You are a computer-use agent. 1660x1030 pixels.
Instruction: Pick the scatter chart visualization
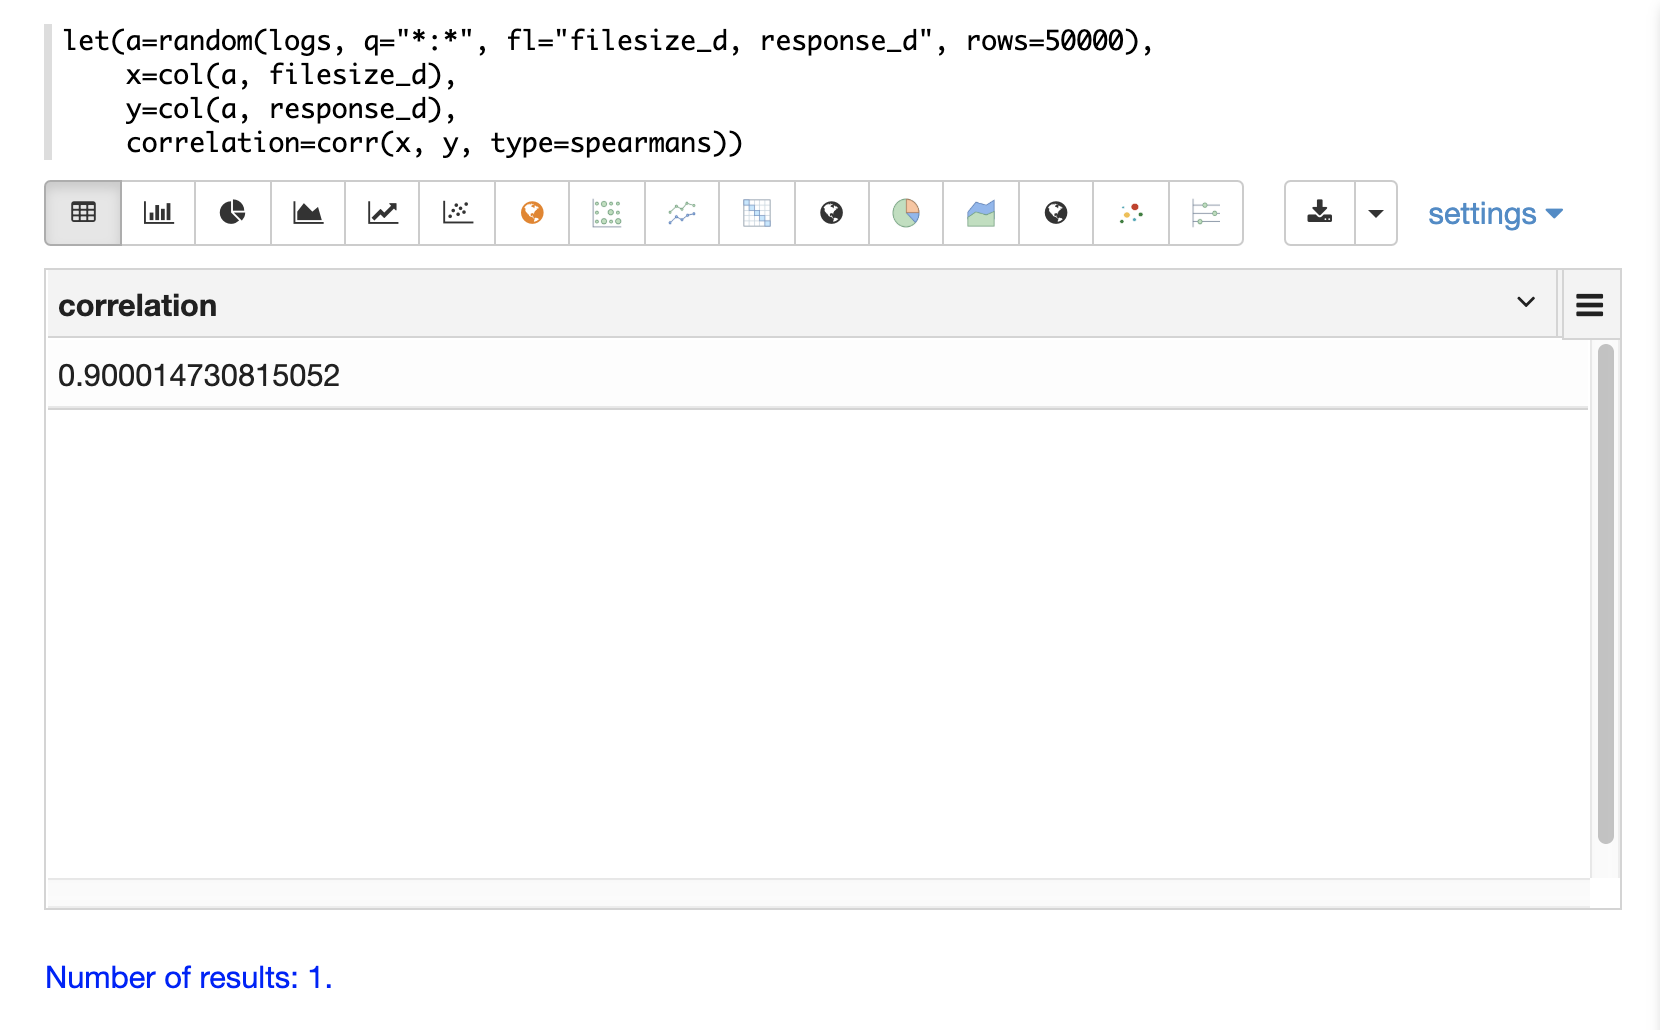coord(457,213)
